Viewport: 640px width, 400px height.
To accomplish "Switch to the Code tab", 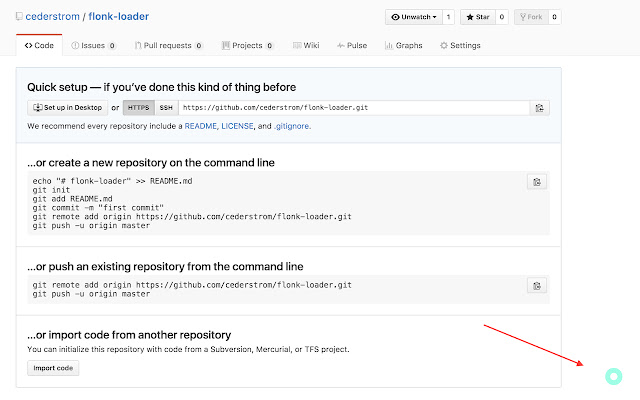I will [x=39, y=45].
